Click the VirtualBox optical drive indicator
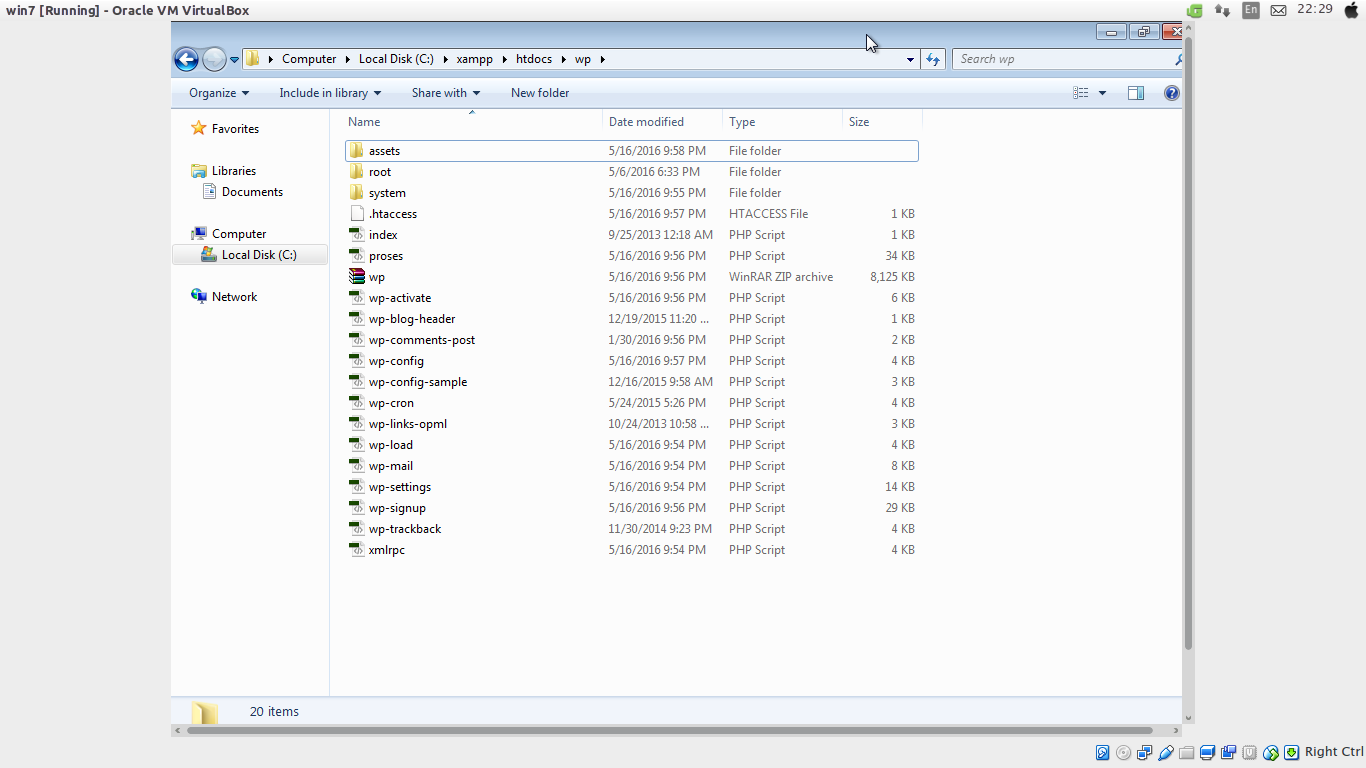 pos(1123,752)
